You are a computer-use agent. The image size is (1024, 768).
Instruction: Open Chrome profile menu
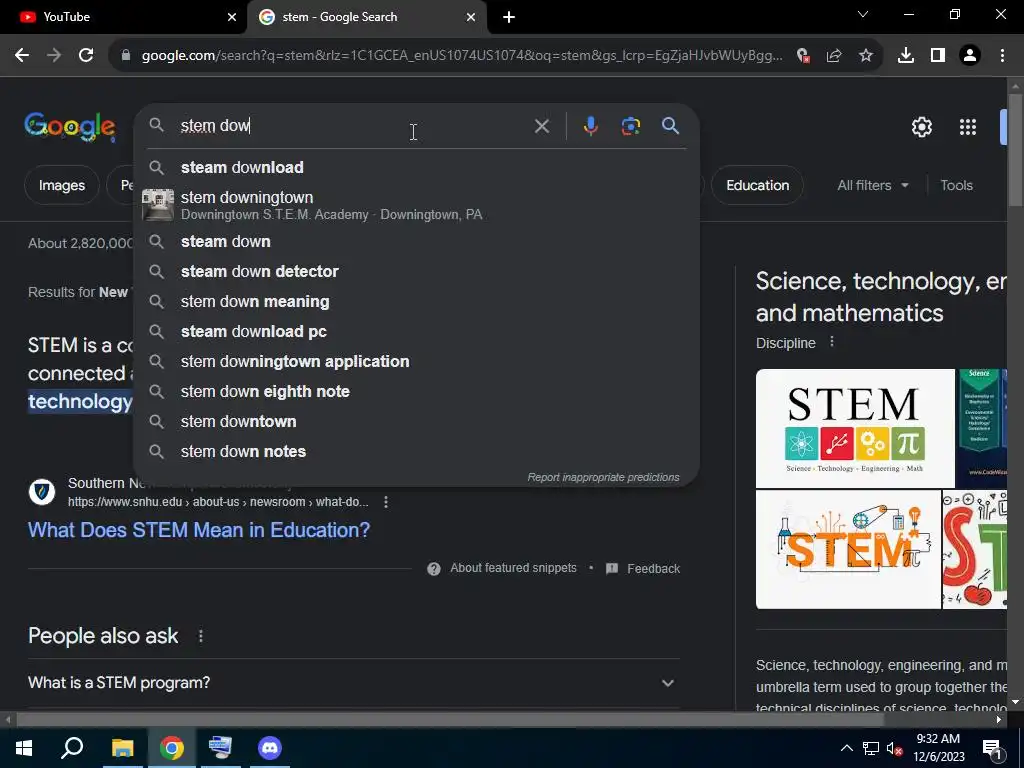point(970,56)
